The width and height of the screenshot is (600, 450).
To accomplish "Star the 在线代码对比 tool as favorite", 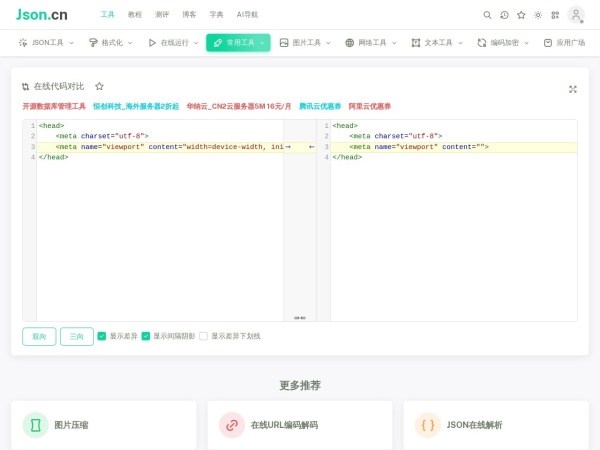I will click(99, 87).
